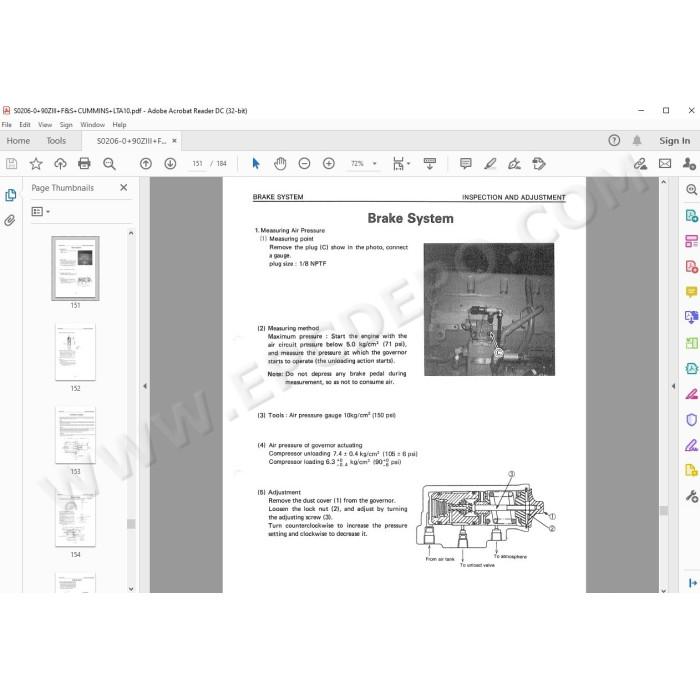The height and width of the screenshot is (700, 700).
Task: Open the Help menu
Action: click(x=119, y=125)
